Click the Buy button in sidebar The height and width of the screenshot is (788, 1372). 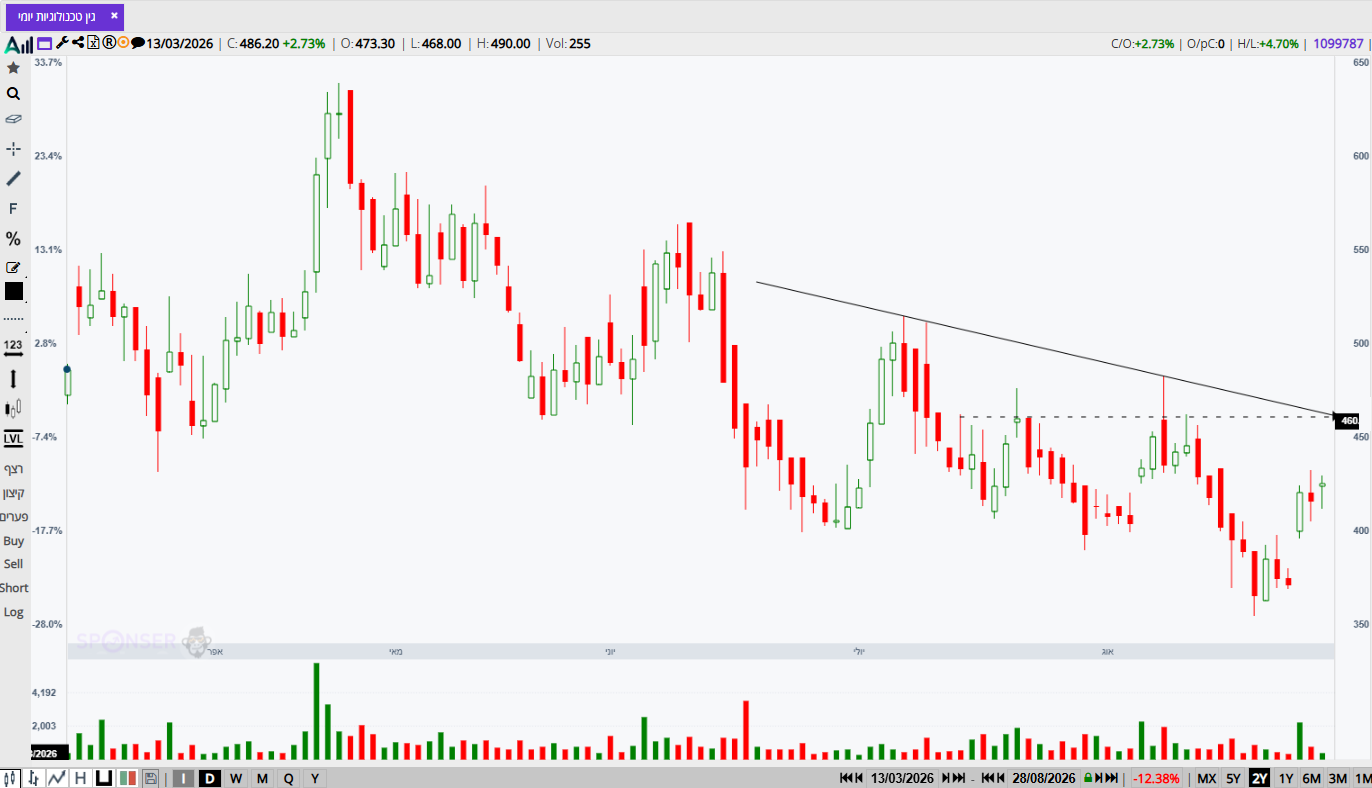13,541
